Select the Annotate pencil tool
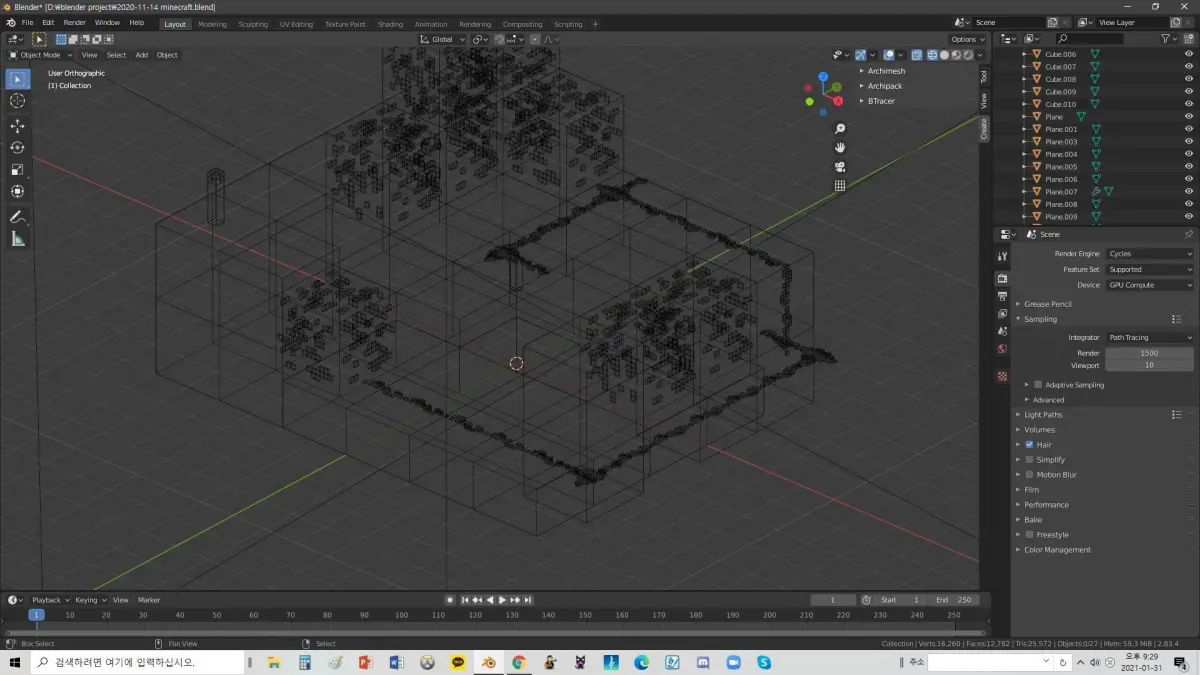 (x=17, y=217)
